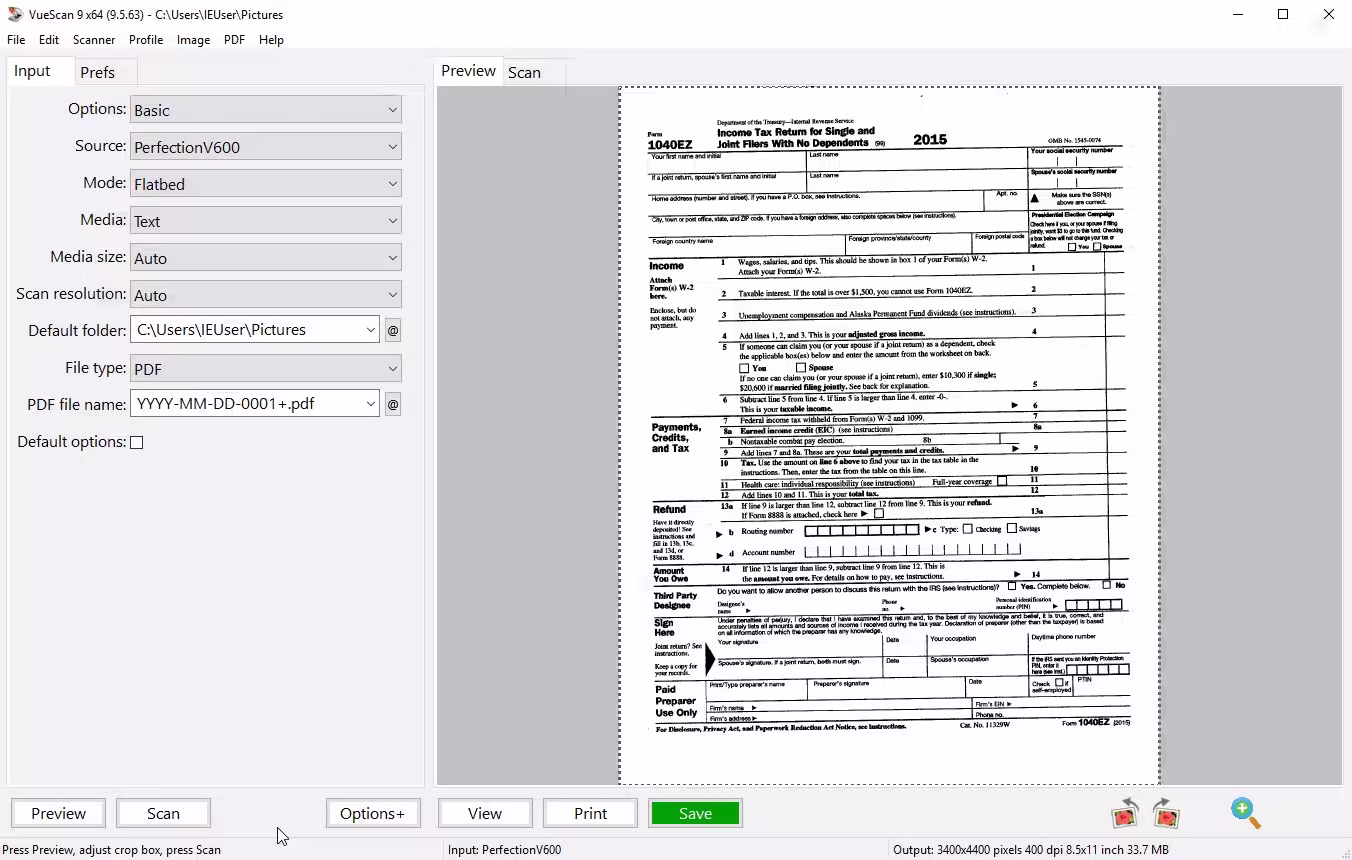Open the Profile menu
This screenshot has width=1352, height=860.
point(146,40)
